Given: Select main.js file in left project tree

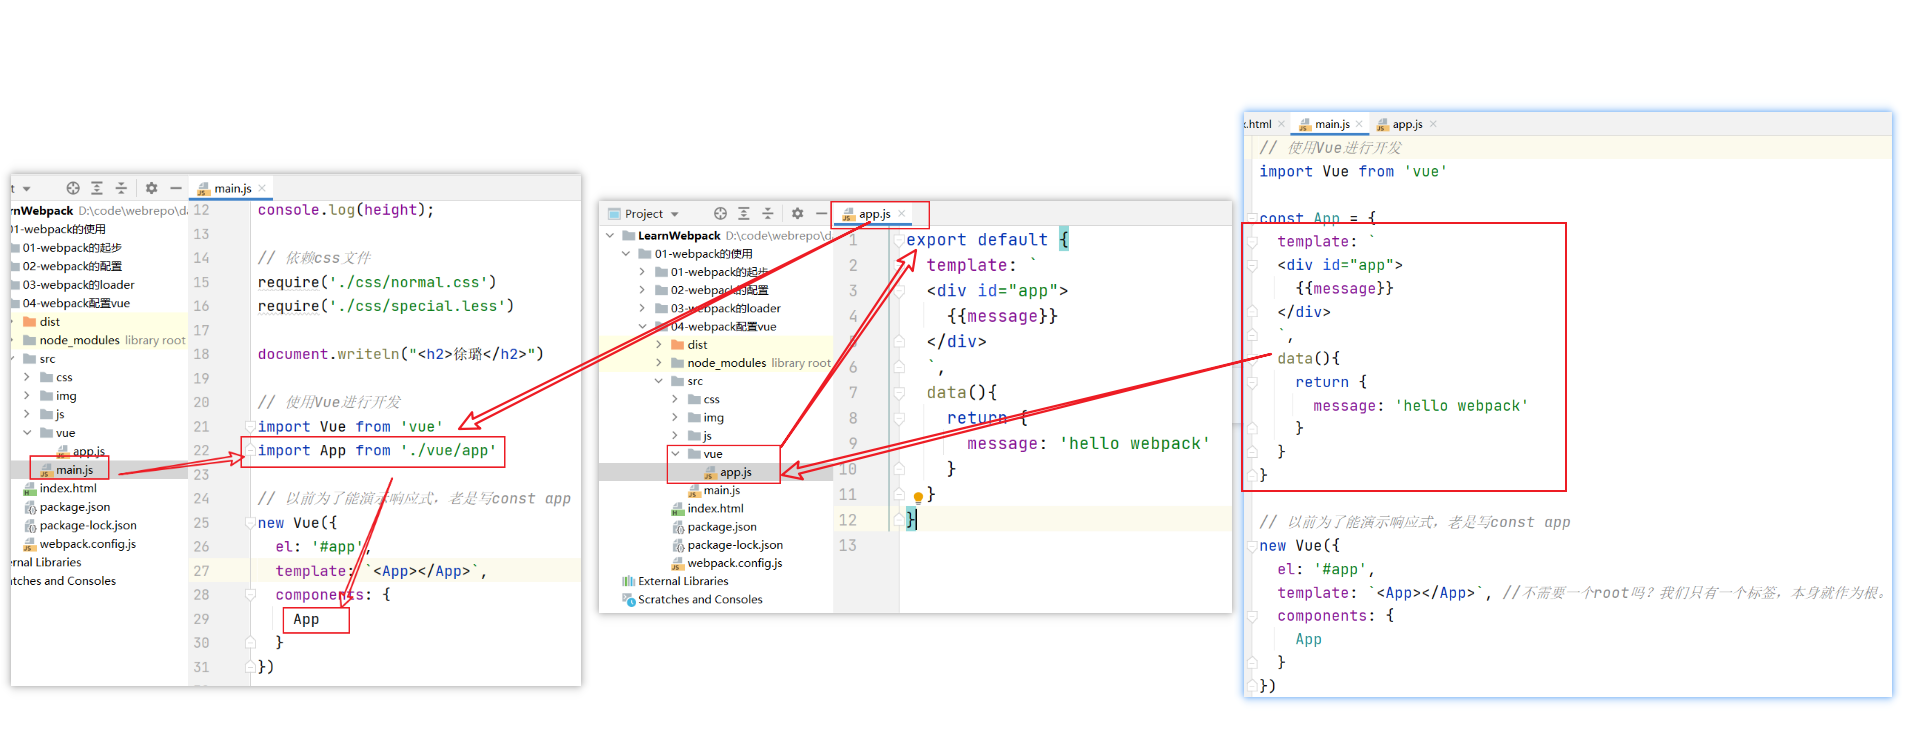Looking at the screenshot, I should (67, 470).
